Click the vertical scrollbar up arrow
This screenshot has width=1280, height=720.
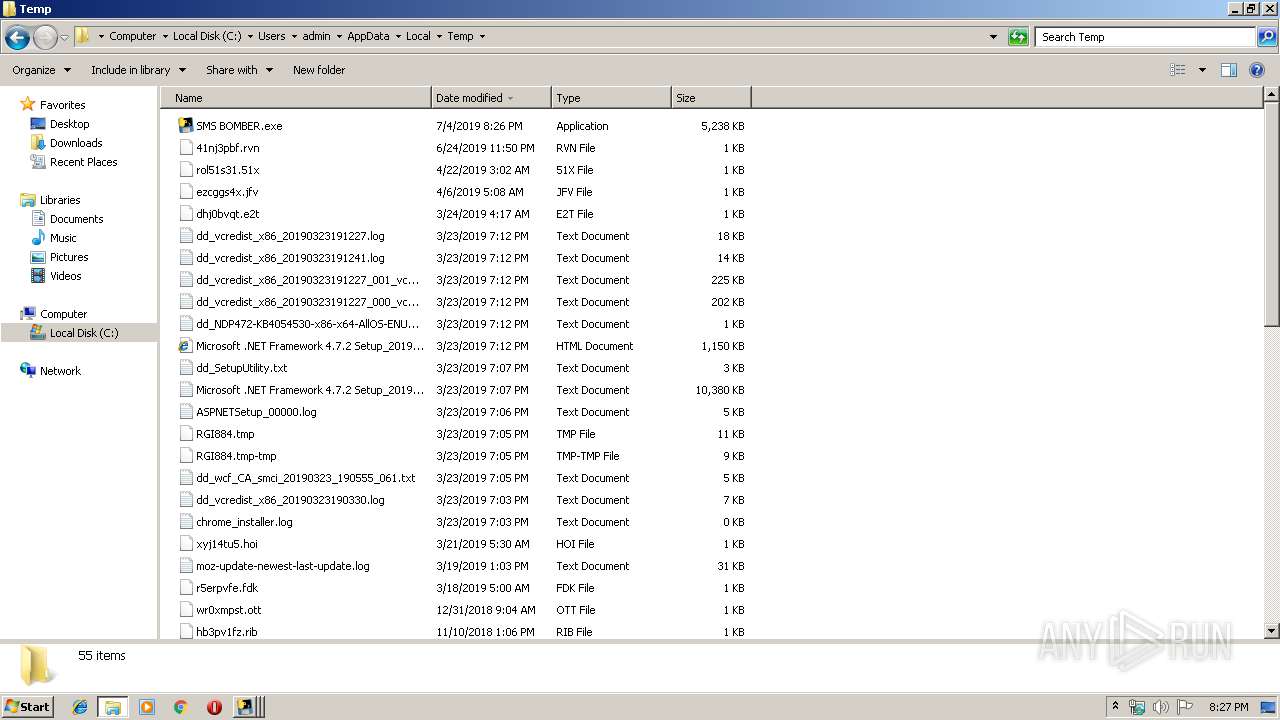coord(1272,95)
